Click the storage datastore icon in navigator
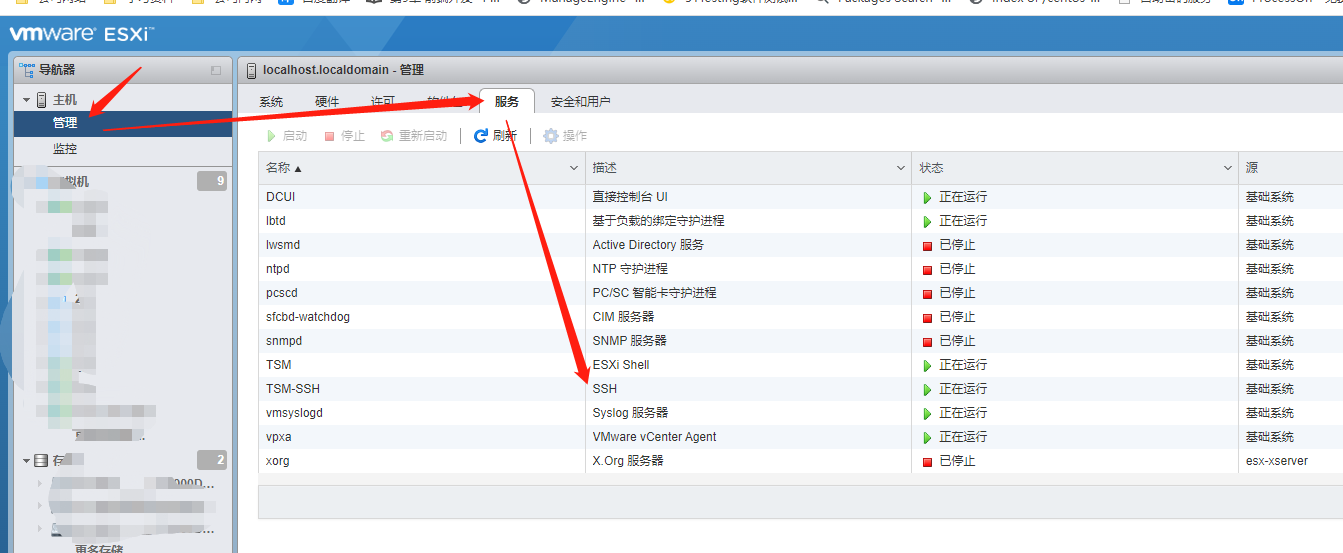This screenshot has height=553, width=1343. tap(41, 461)
